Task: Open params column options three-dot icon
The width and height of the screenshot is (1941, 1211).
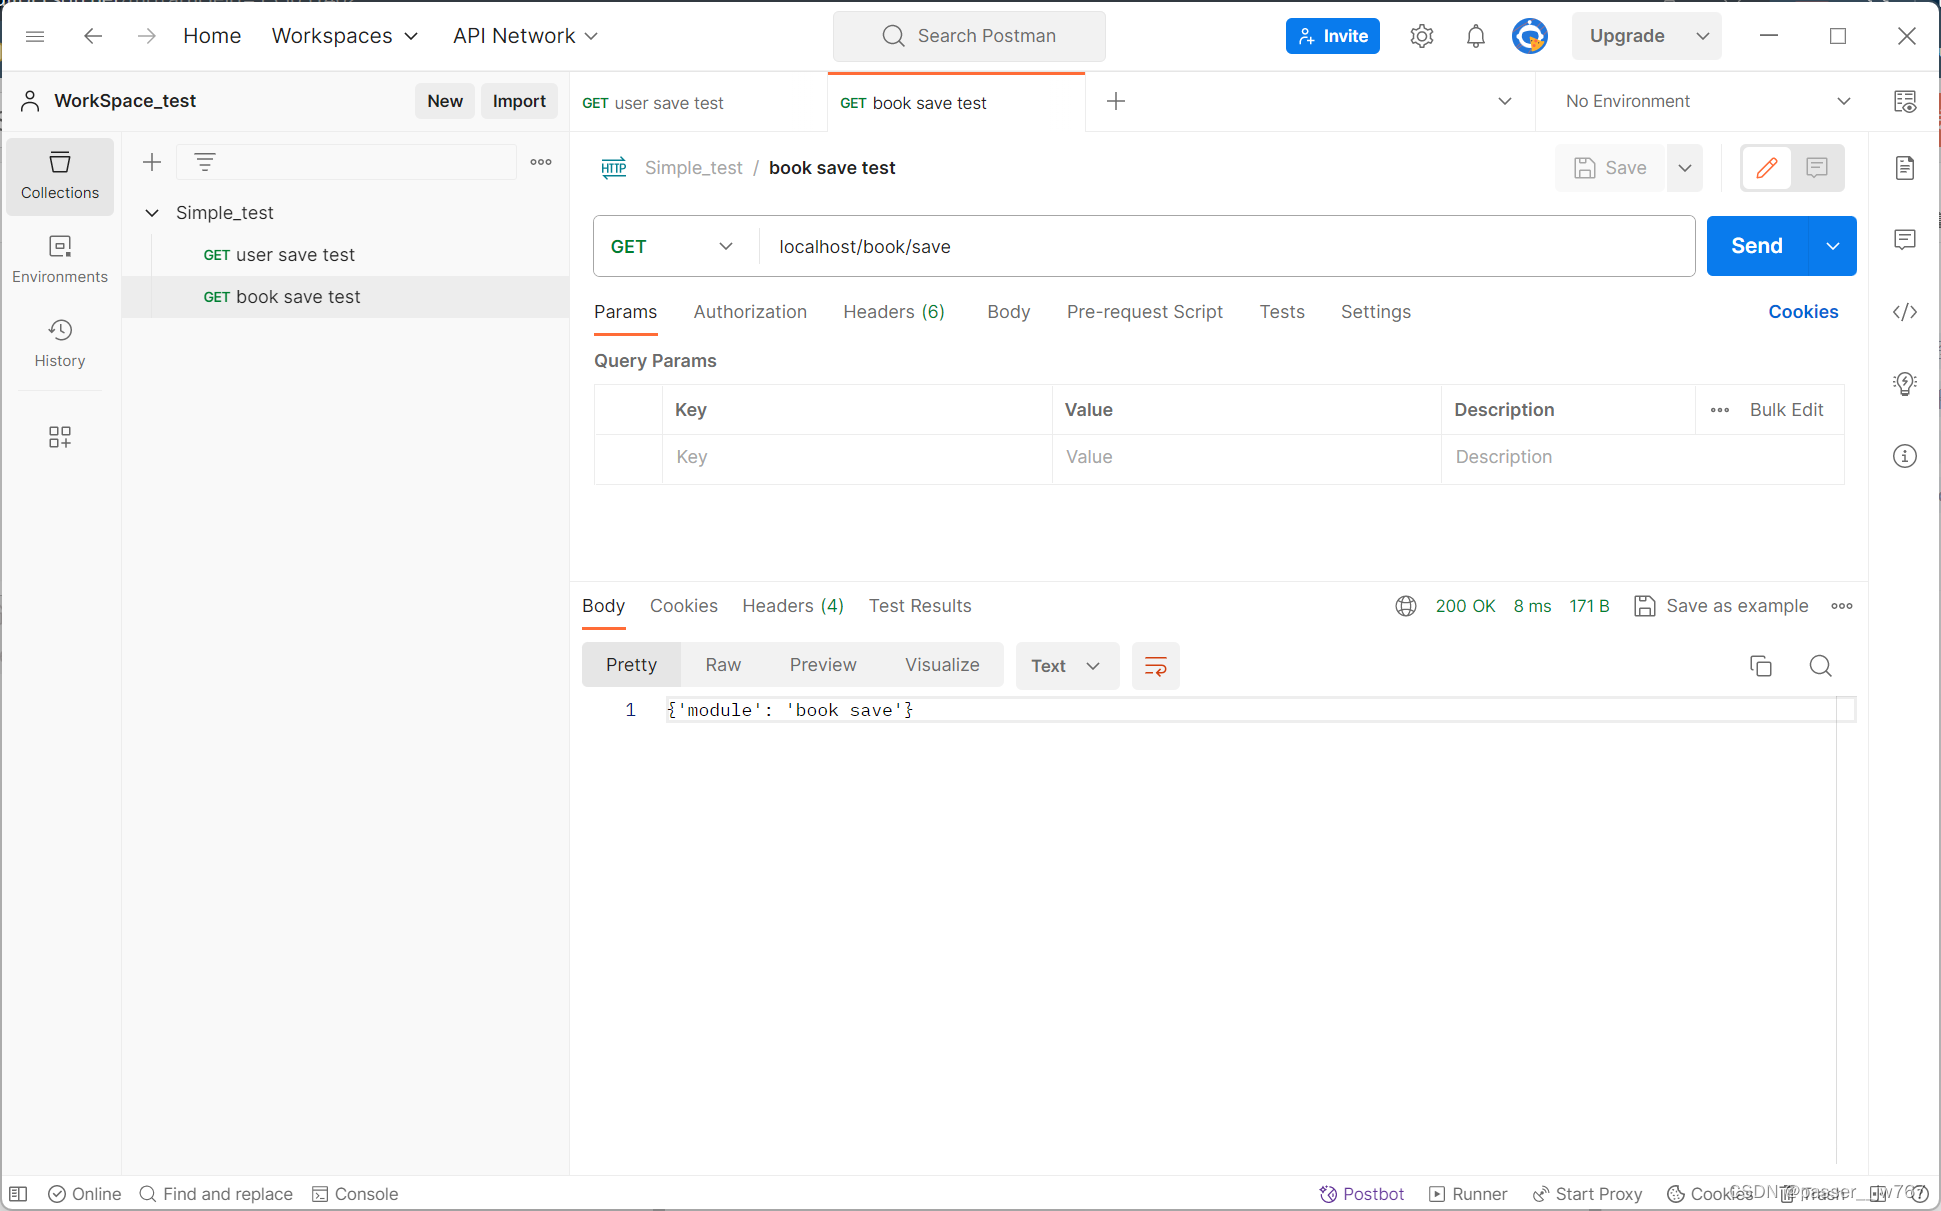Action: click(1720, 410)
